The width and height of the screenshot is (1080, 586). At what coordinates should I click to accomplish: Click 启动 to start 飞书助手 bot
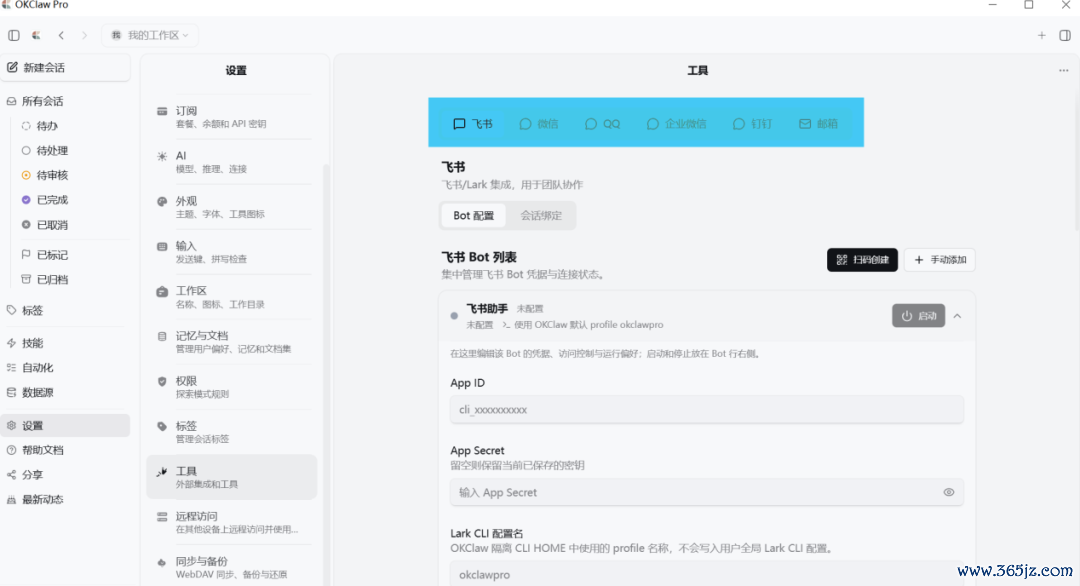(x=918, y=316)
